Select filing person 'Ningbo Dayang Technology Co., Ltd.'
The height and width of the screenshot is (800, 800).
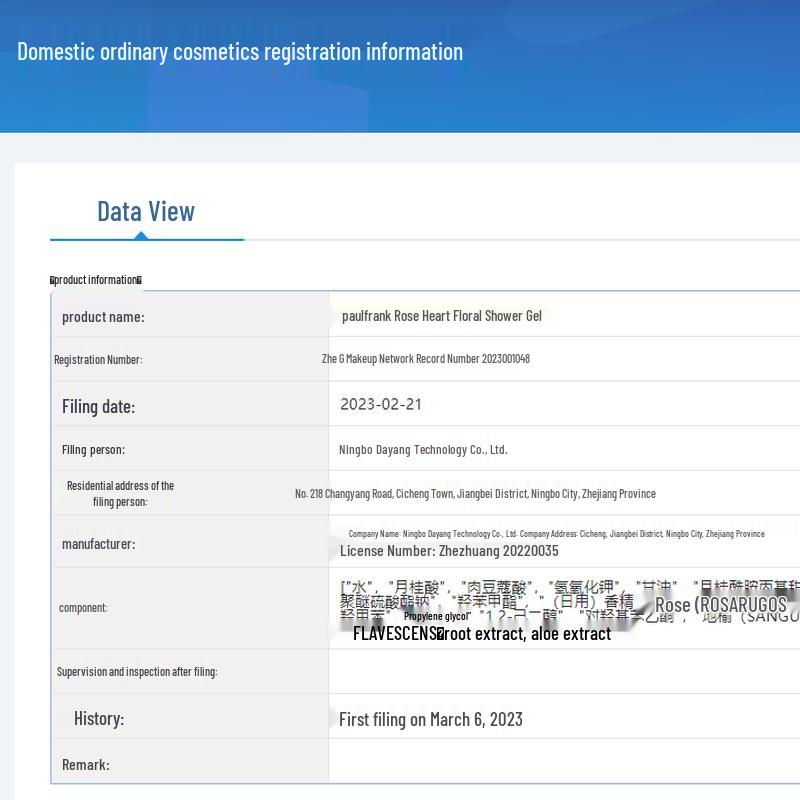pyautogui.click(x=422, y=450)
